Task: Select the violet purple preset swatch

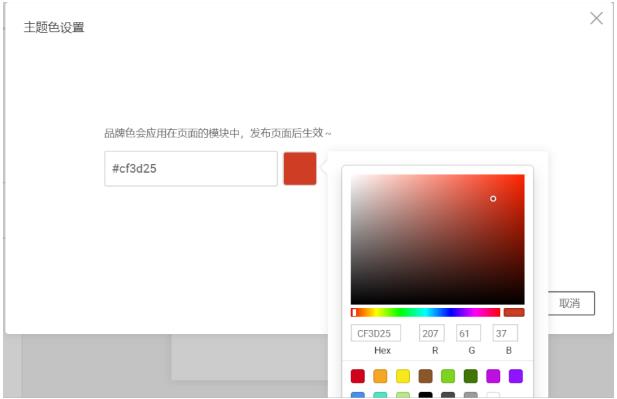Action: pos(516,376)
